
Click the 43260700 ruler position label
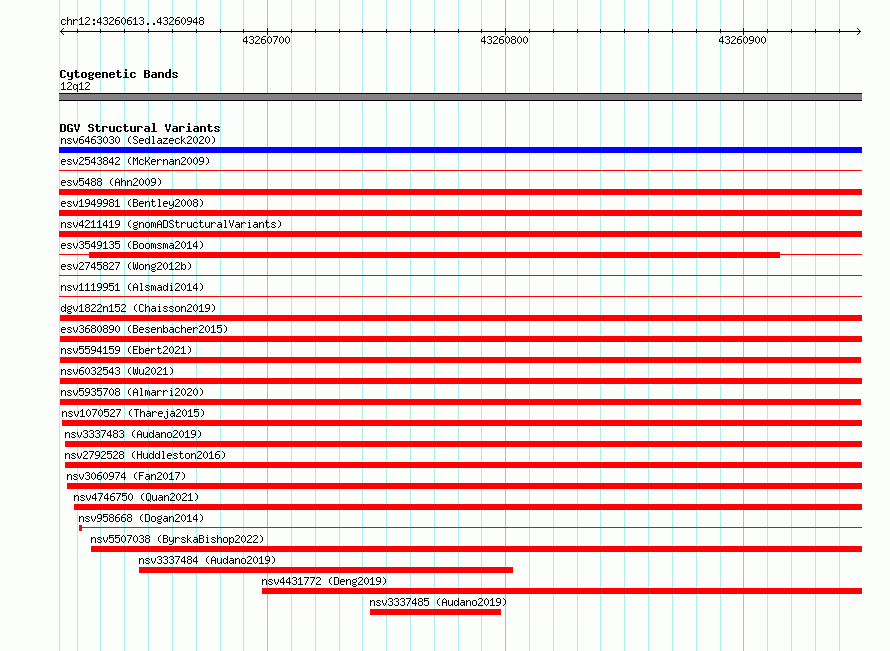tap(266, 40)
